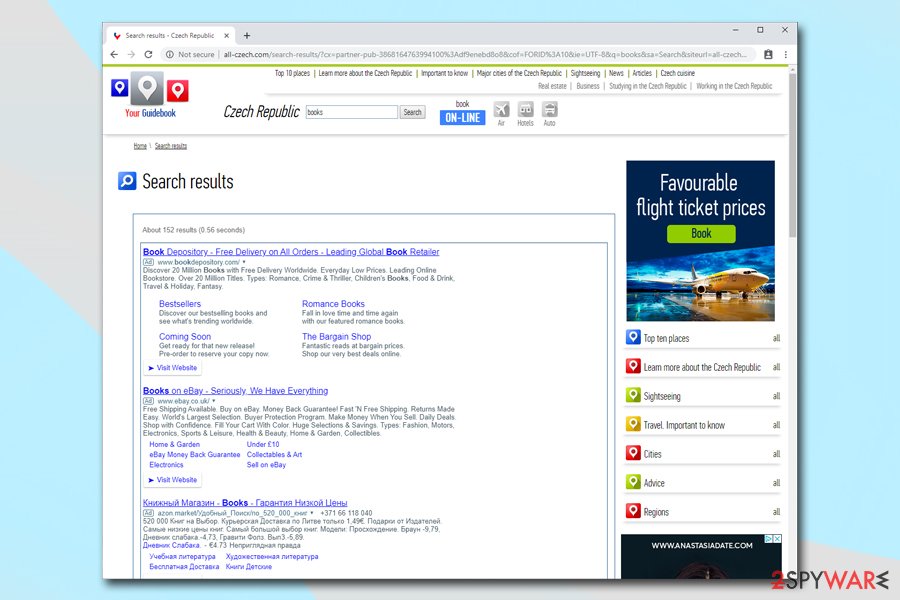This screenshot has height=600, width=900.
Task: Click the books search input field
Action: coord(351,112)
